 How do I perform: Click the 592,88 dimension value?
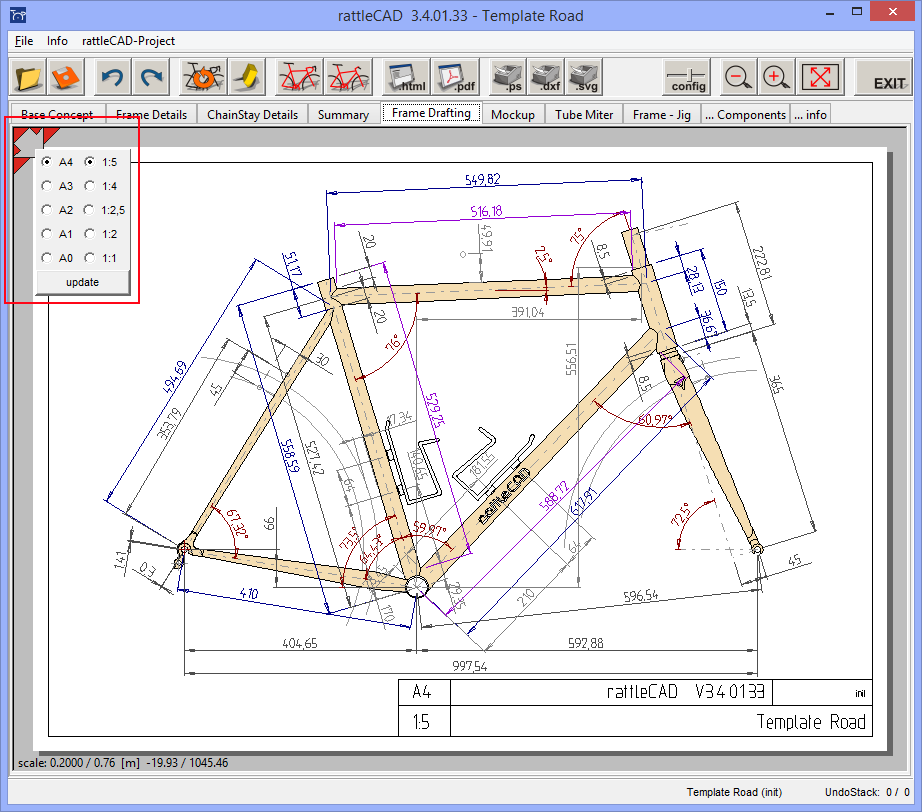586,643
